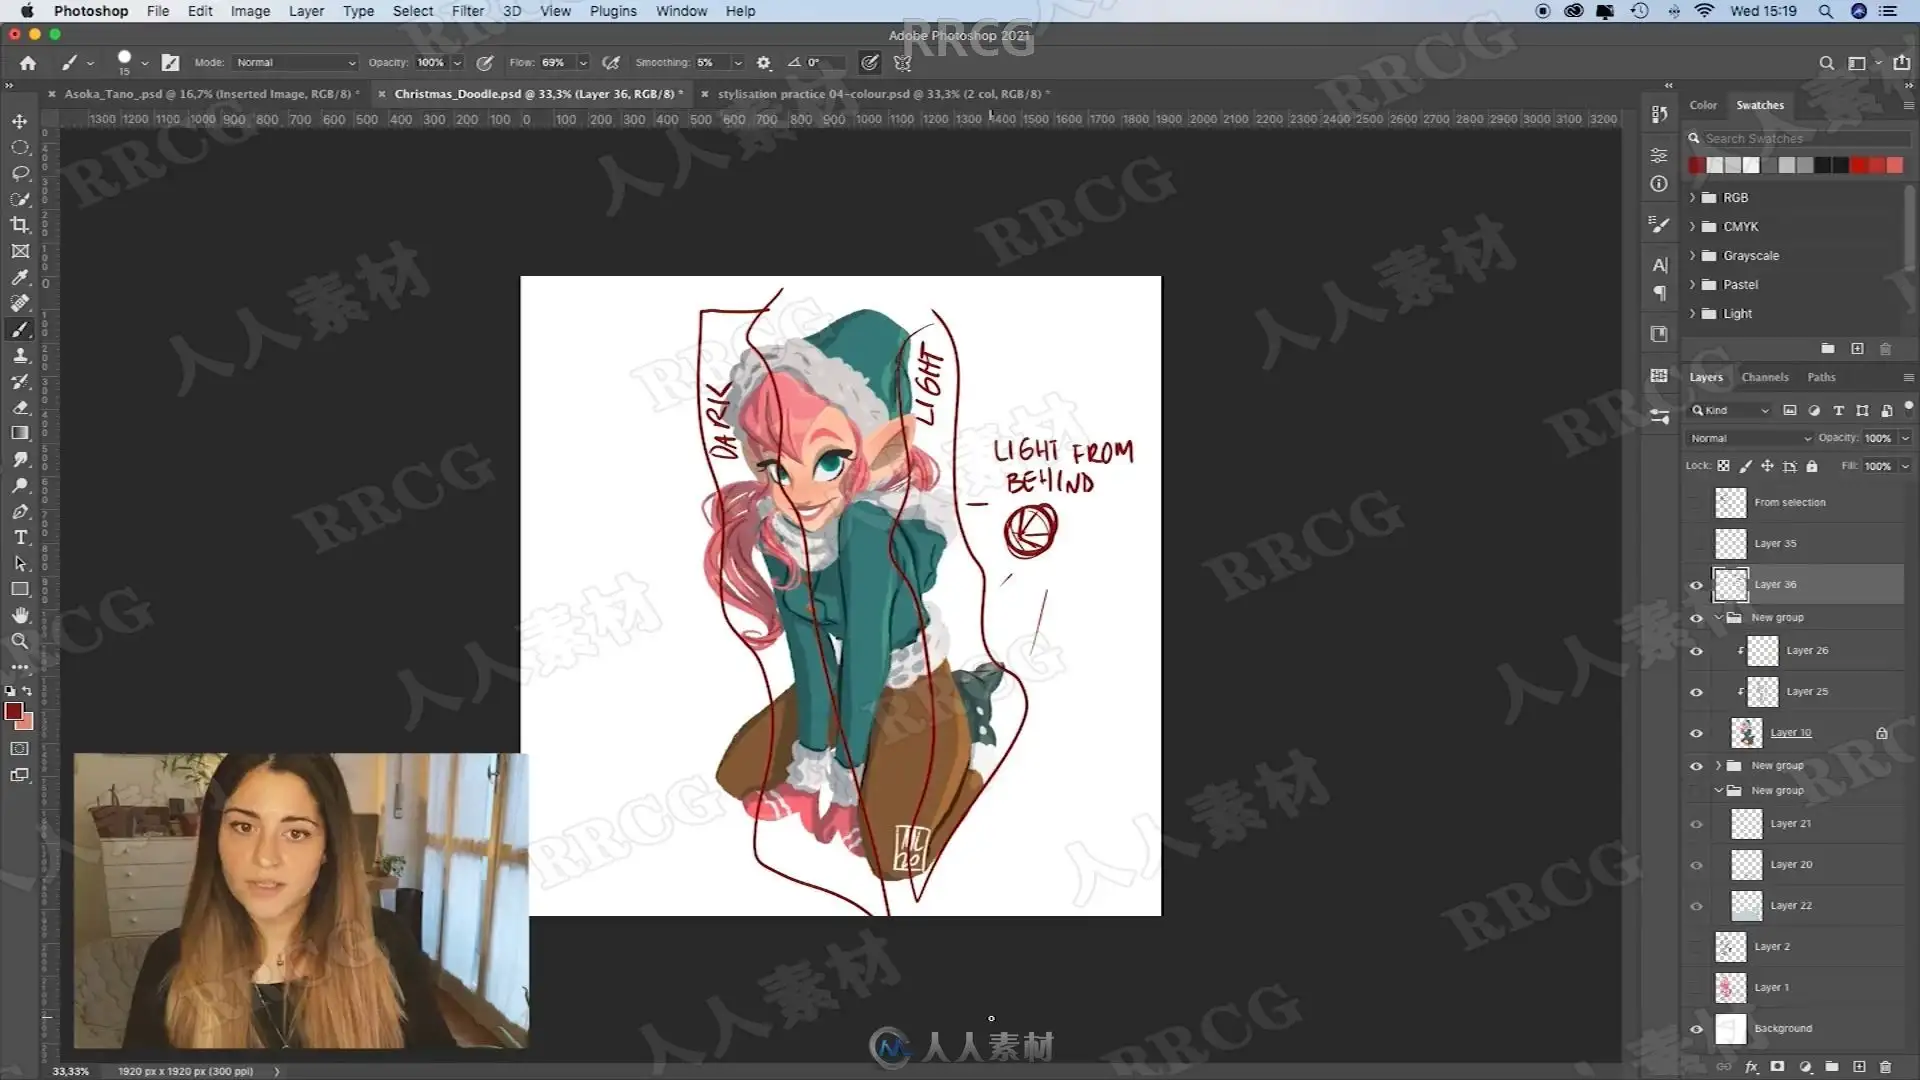Create a new layer in Layers panel
1920x1080 pixels.
pyautogui.click(x=1859, y=1067)
